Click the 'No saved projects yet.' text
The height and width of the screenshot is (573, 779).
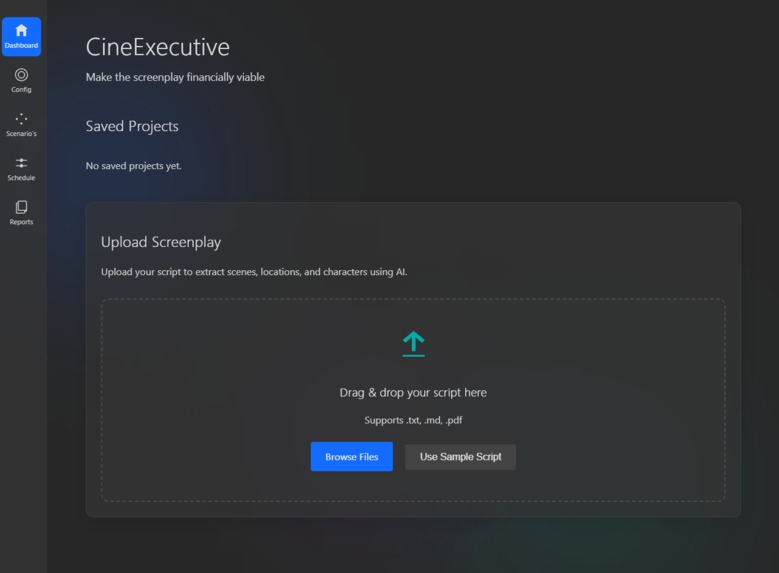click(x=134, y=166)
